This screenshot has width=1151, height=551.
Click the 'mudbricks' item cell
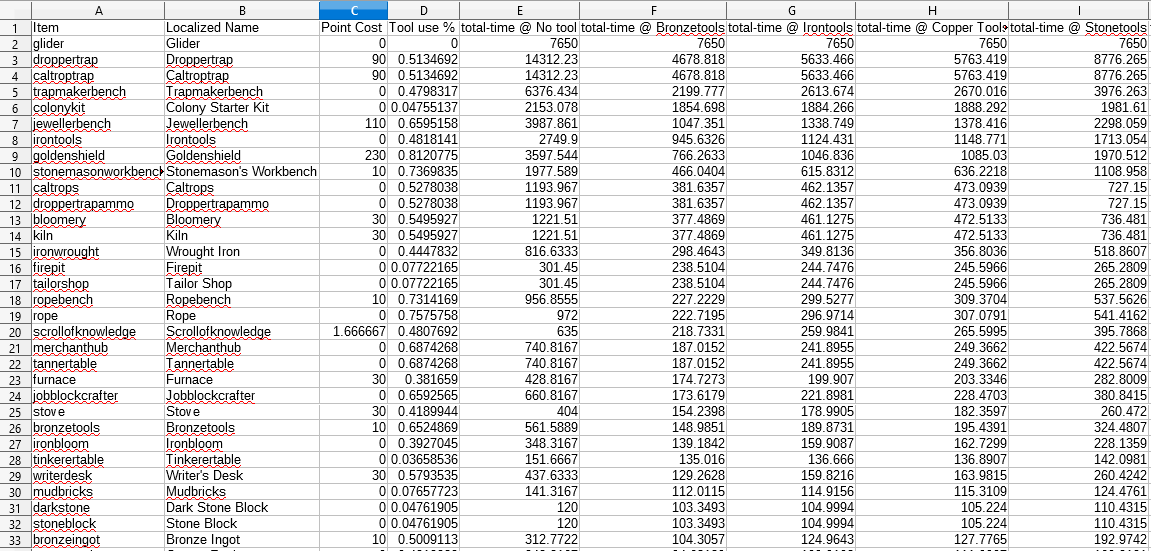coord(98,492)
